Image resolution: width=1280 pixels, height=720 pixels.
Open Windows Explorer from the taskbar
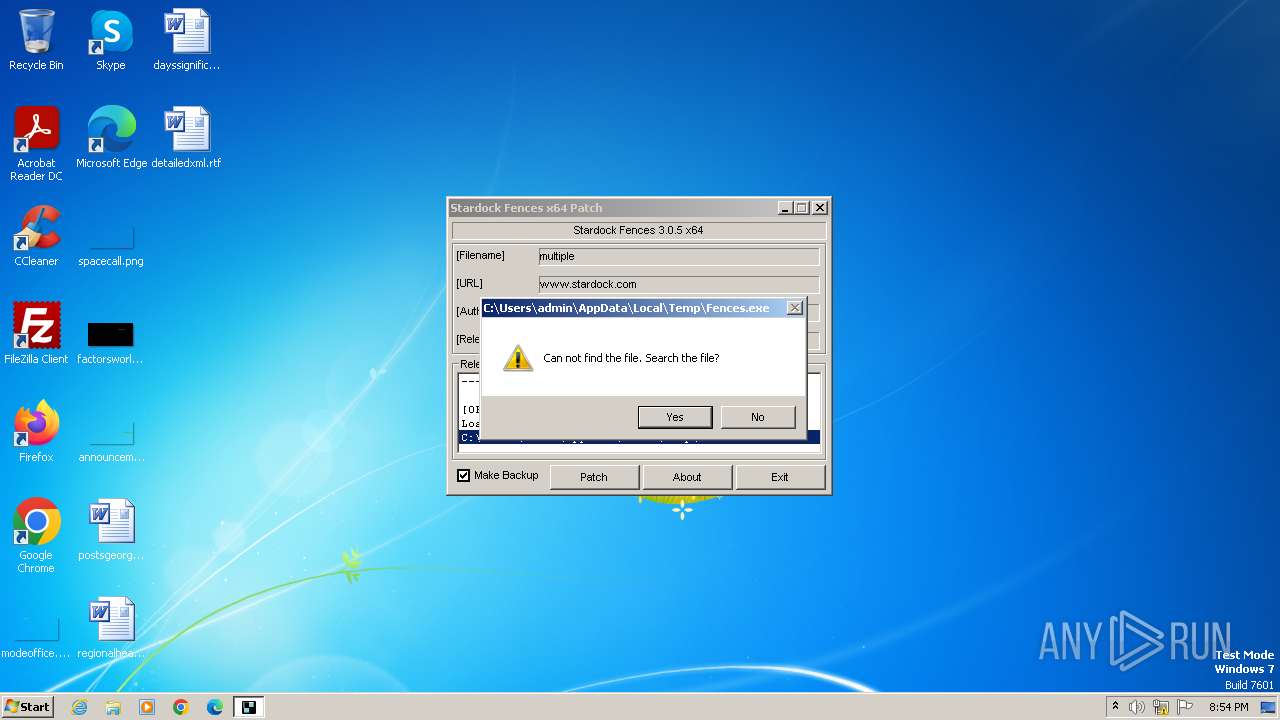tap(113, 707)
